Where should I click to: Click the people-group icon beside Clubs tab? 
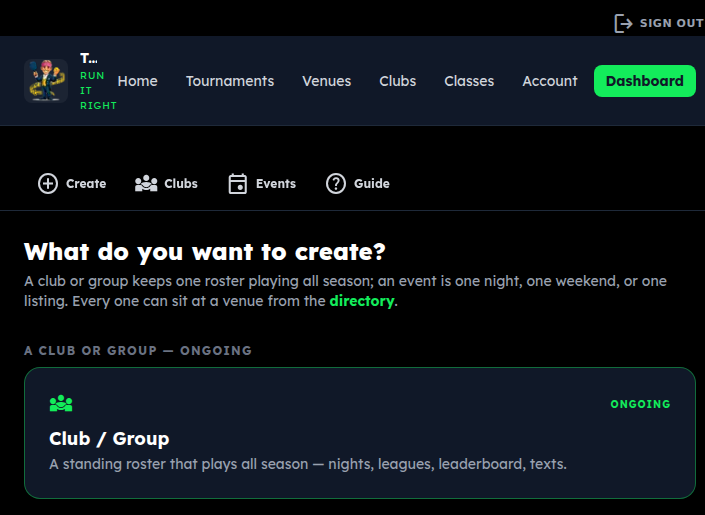146,184
